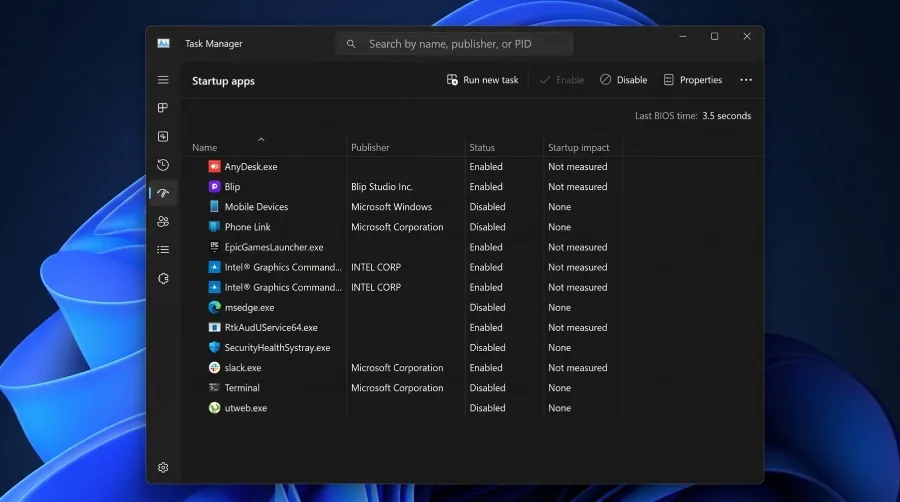Click Terminal's Disabled status cell
900x502 pixels.
coord(487,387)
